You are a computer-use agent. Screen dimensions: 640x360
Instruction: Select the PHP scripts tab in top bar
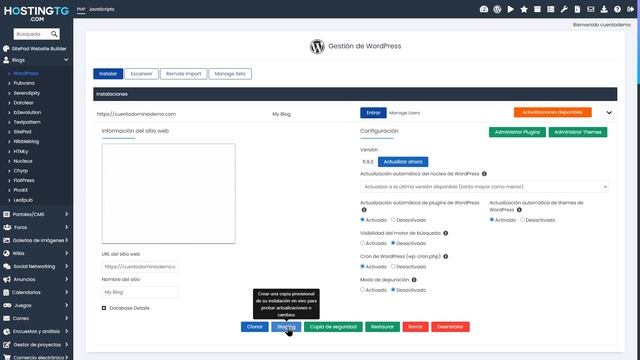81,9
